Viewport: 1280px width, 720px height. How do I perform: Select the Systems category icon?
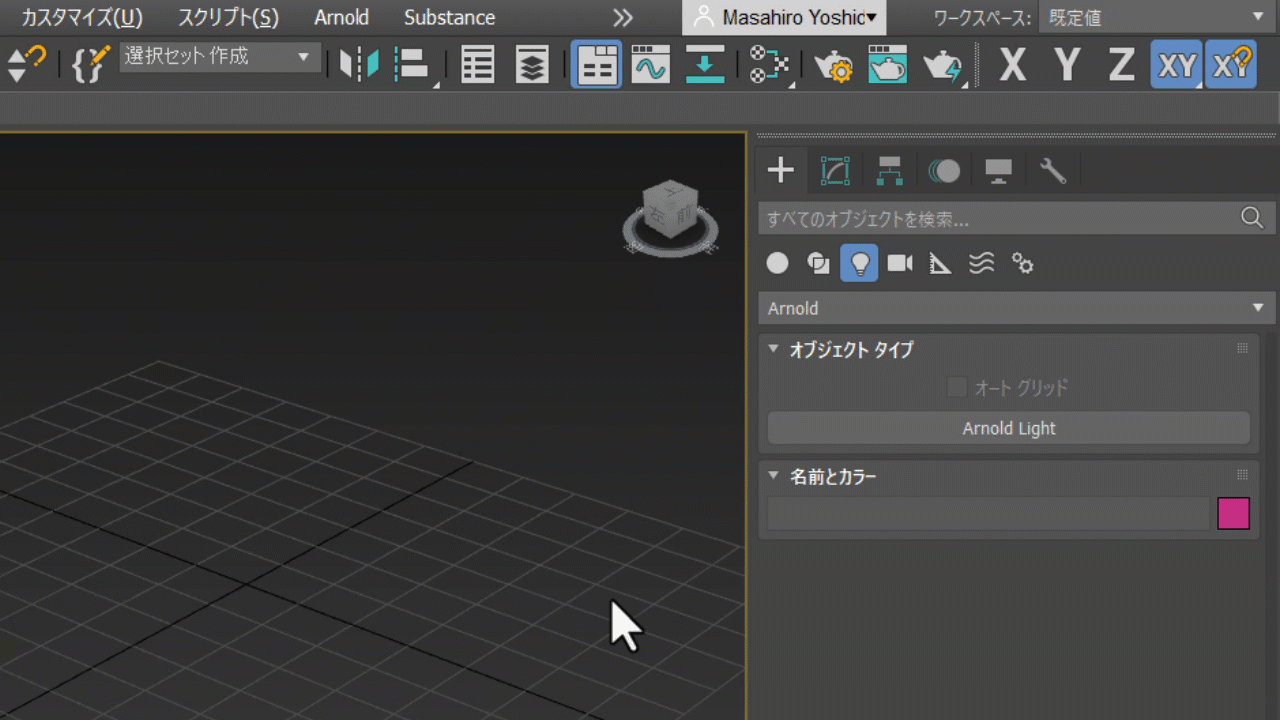(x=1022, y=263)
